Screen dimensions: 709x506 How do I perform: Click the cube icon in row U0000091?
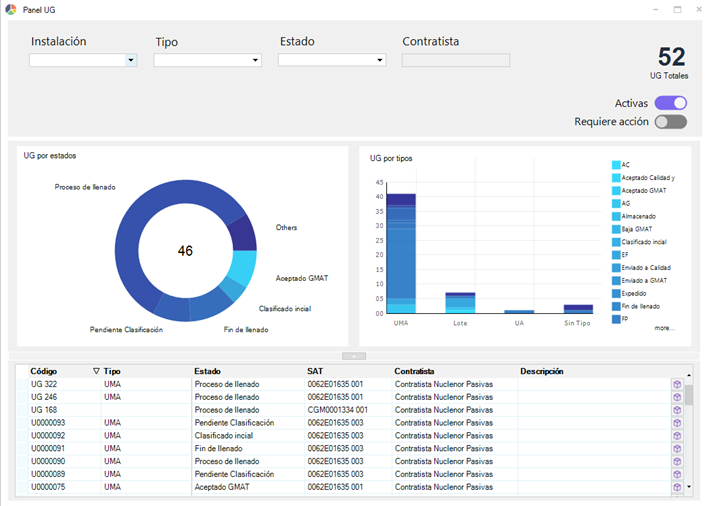coord(676,449)
